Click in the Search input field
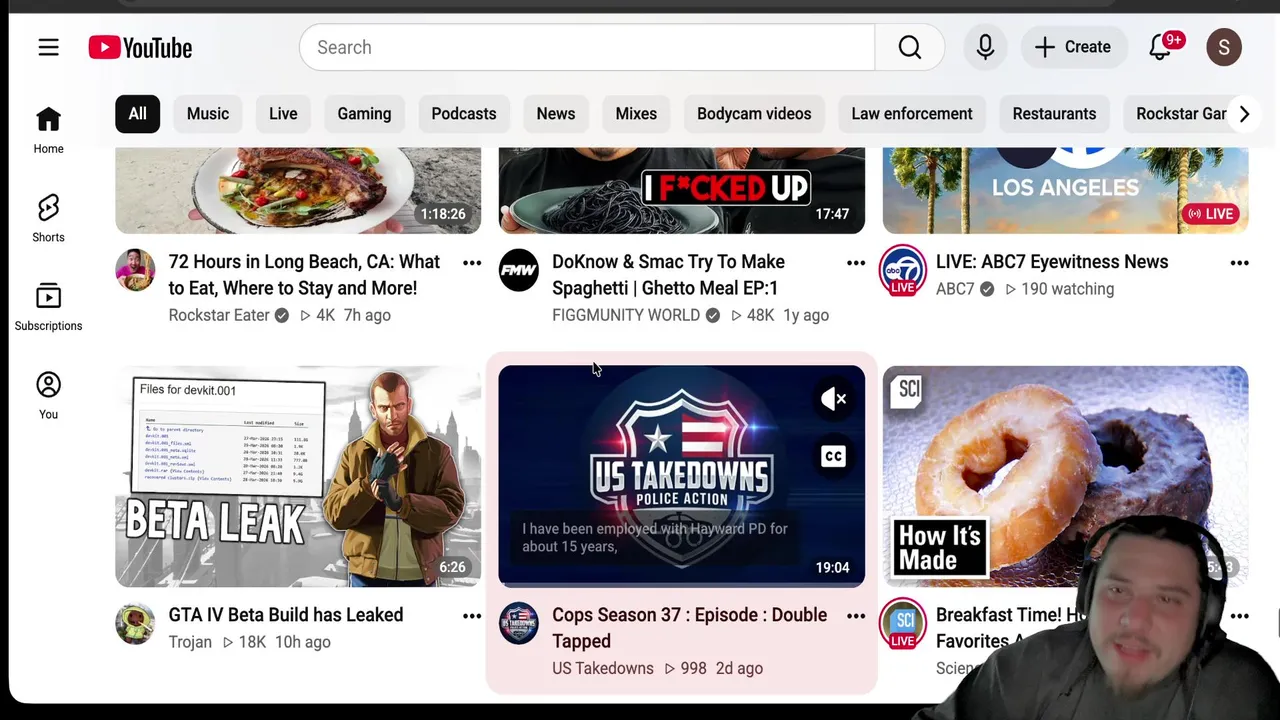1280x720 pixels. click(587, 47)
